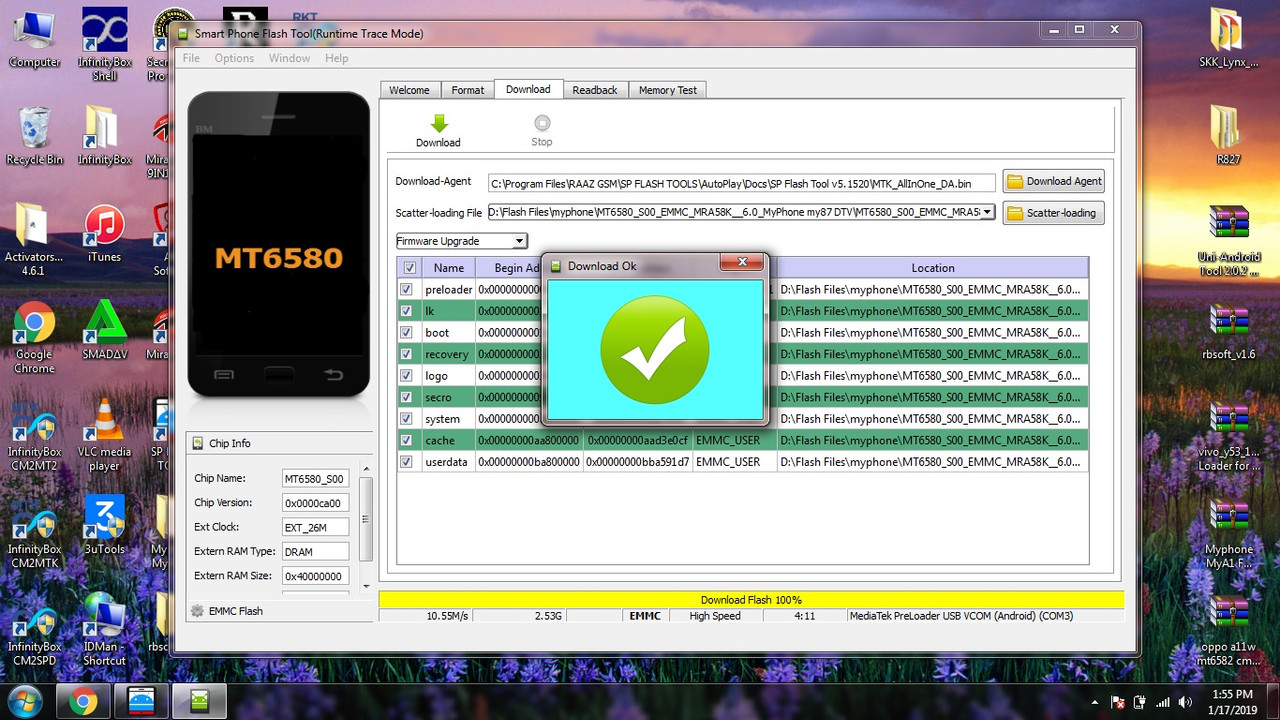Click the Download-Agent file path field
The height and width of the screenshot is (720, 1280).
(x=742, y=183)
